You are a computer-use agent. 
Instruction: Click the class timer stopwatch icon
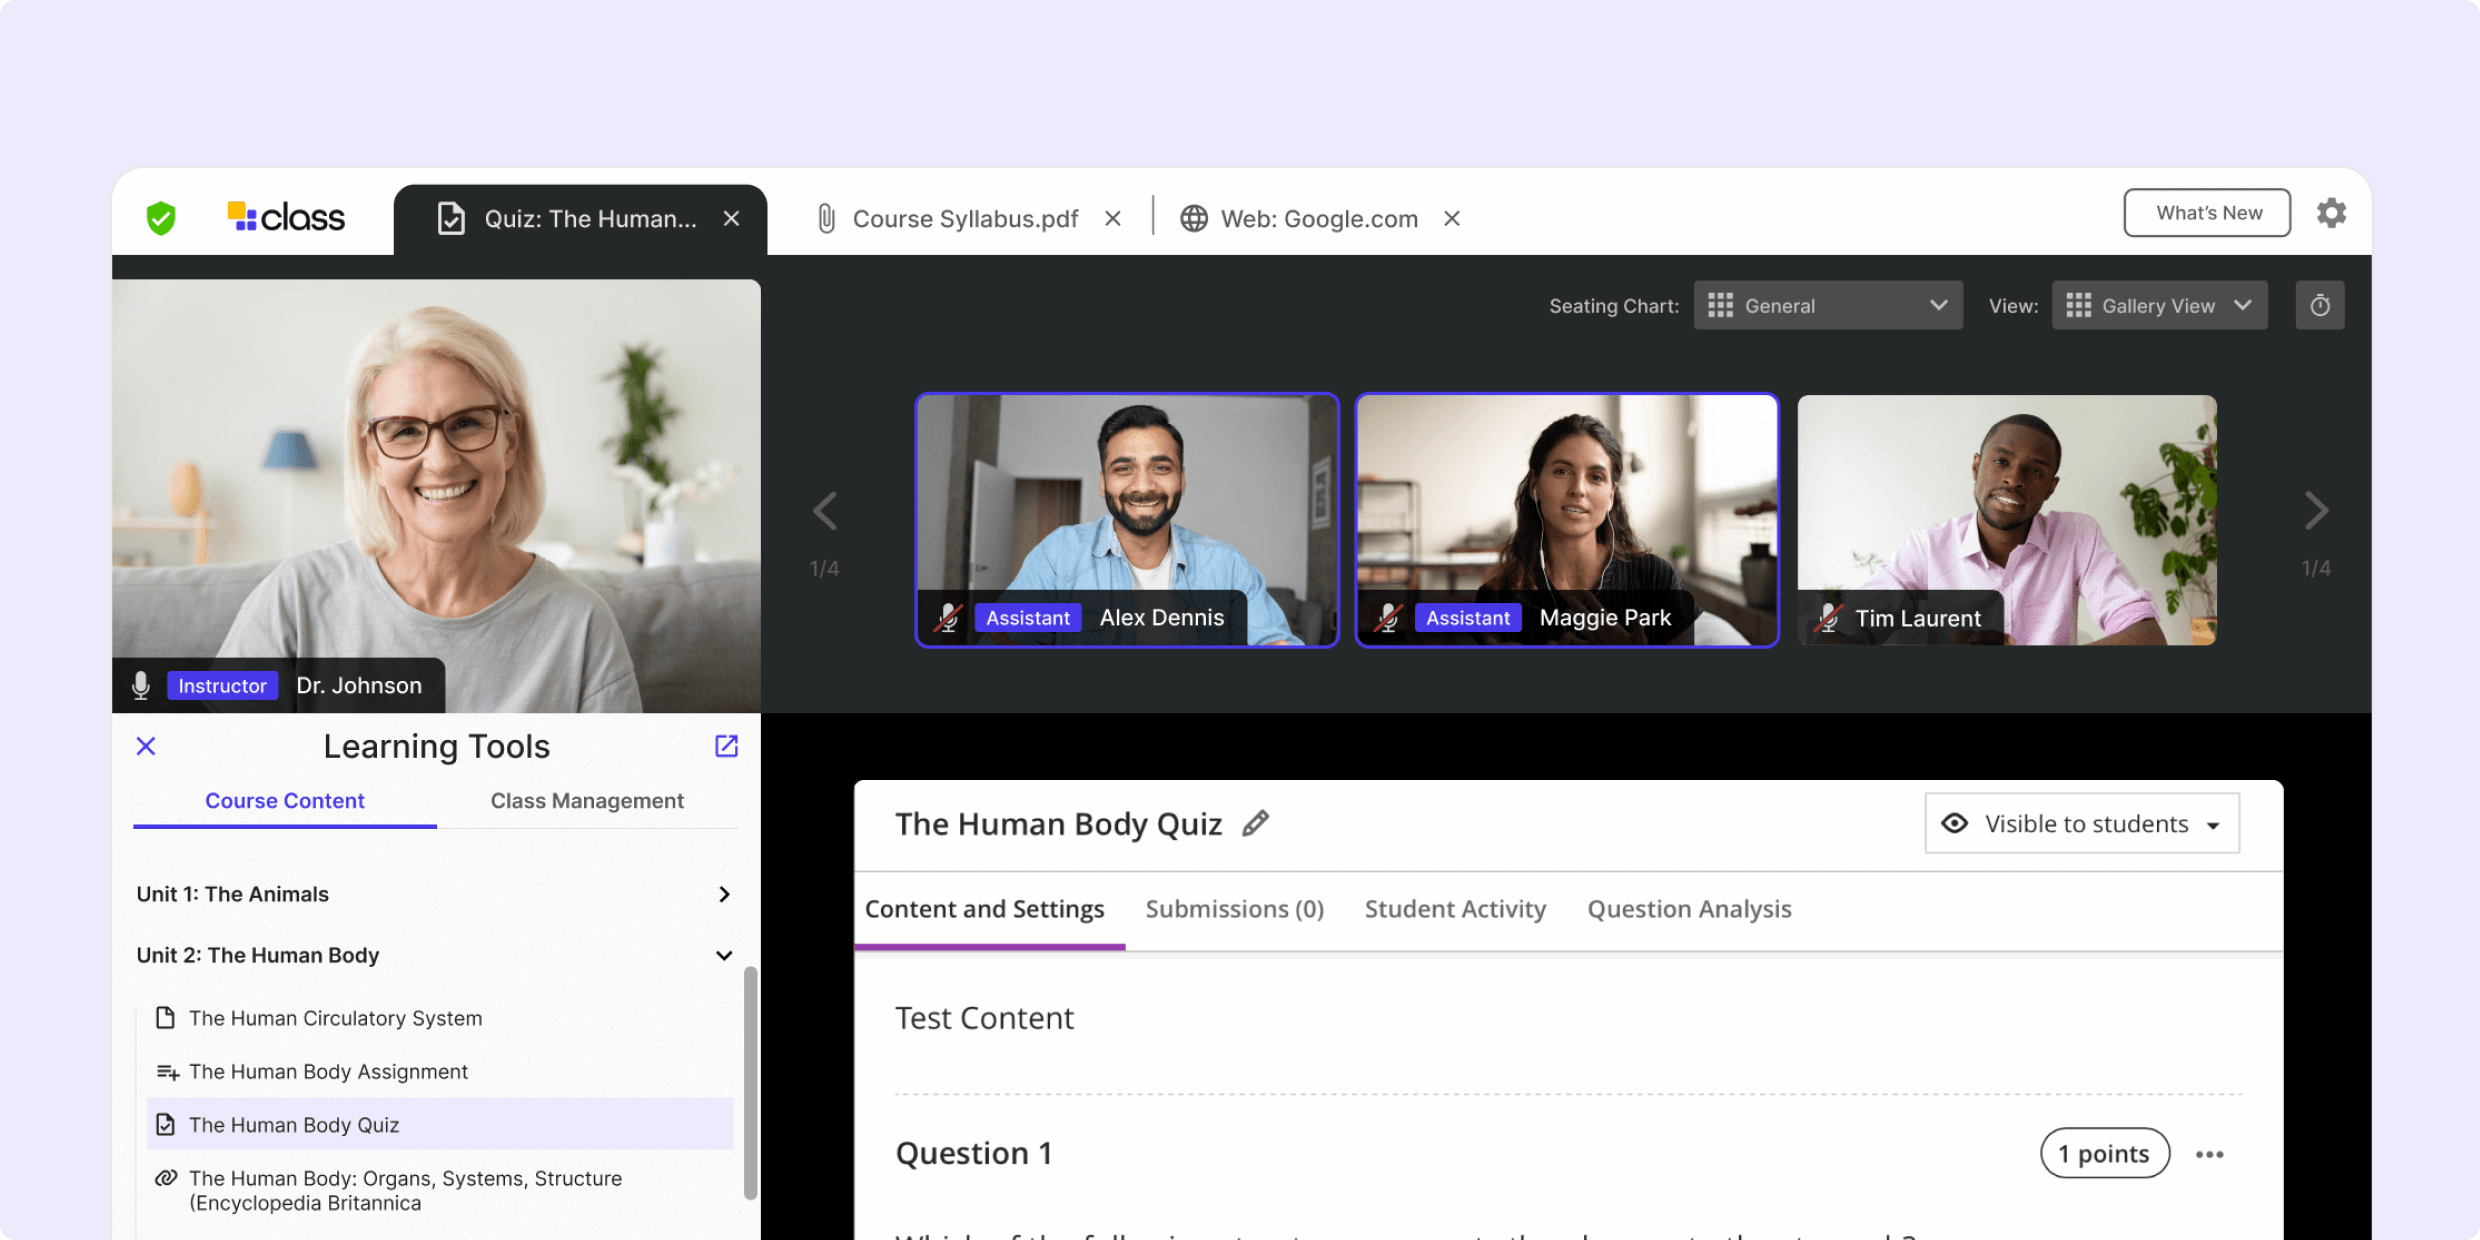[x=2320, y=305]
